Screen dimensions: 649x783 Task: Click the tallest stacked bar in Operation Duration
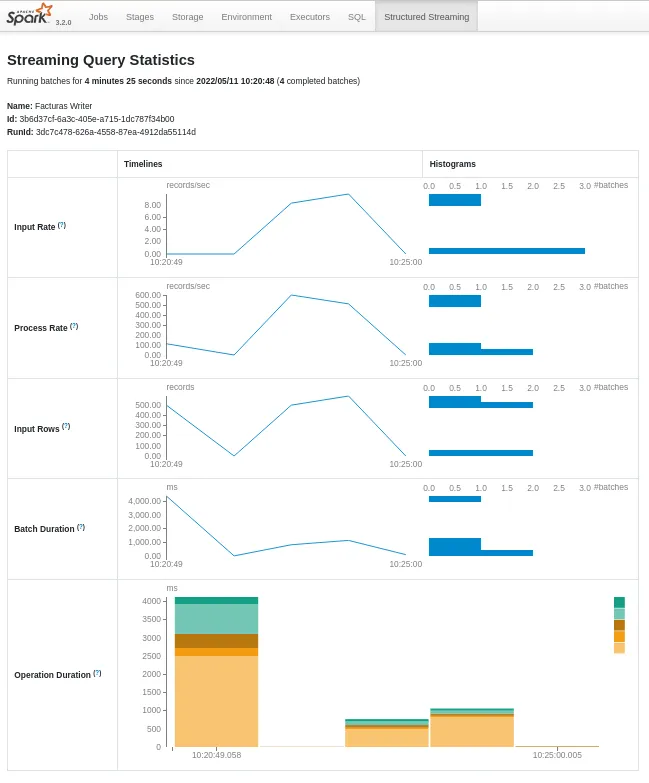[x=216, y=680]
